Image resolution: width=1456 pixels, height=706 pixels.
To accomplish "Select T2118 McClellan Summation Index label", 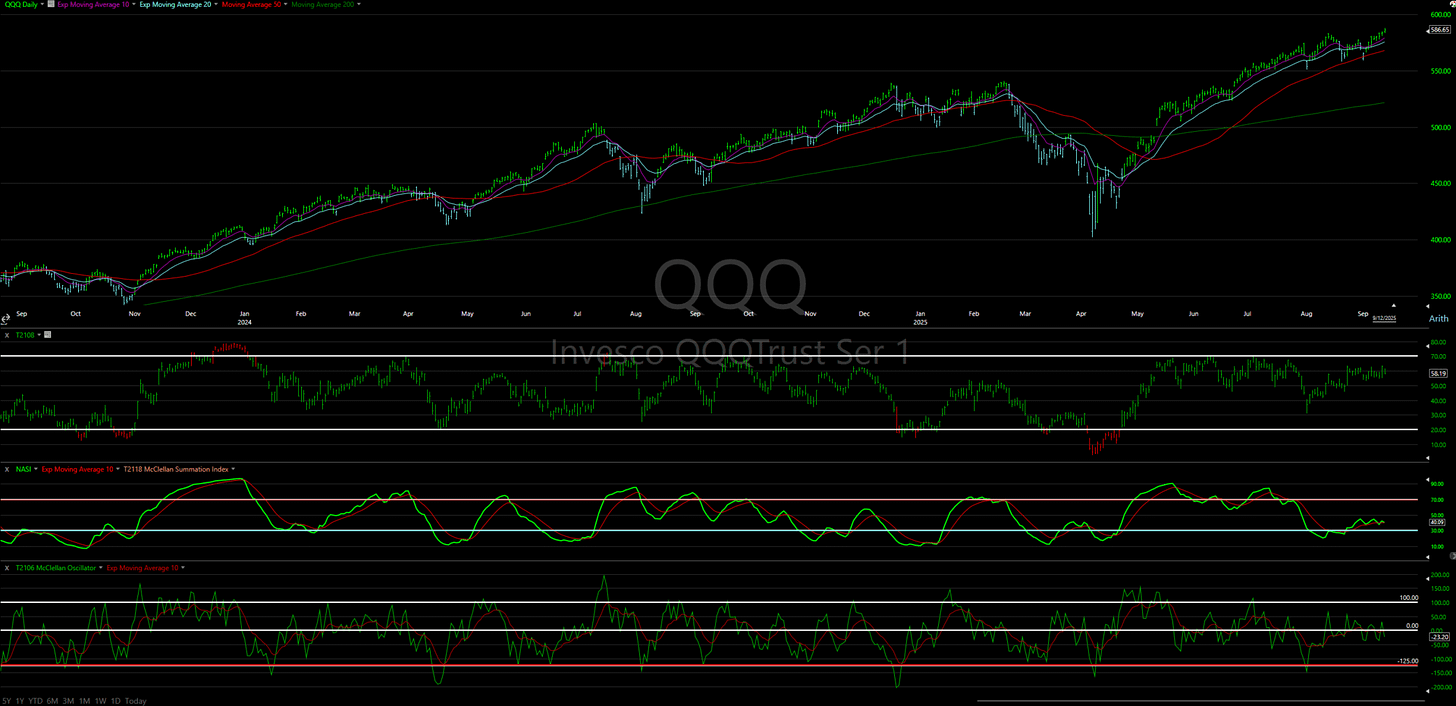I will [176, 469].
